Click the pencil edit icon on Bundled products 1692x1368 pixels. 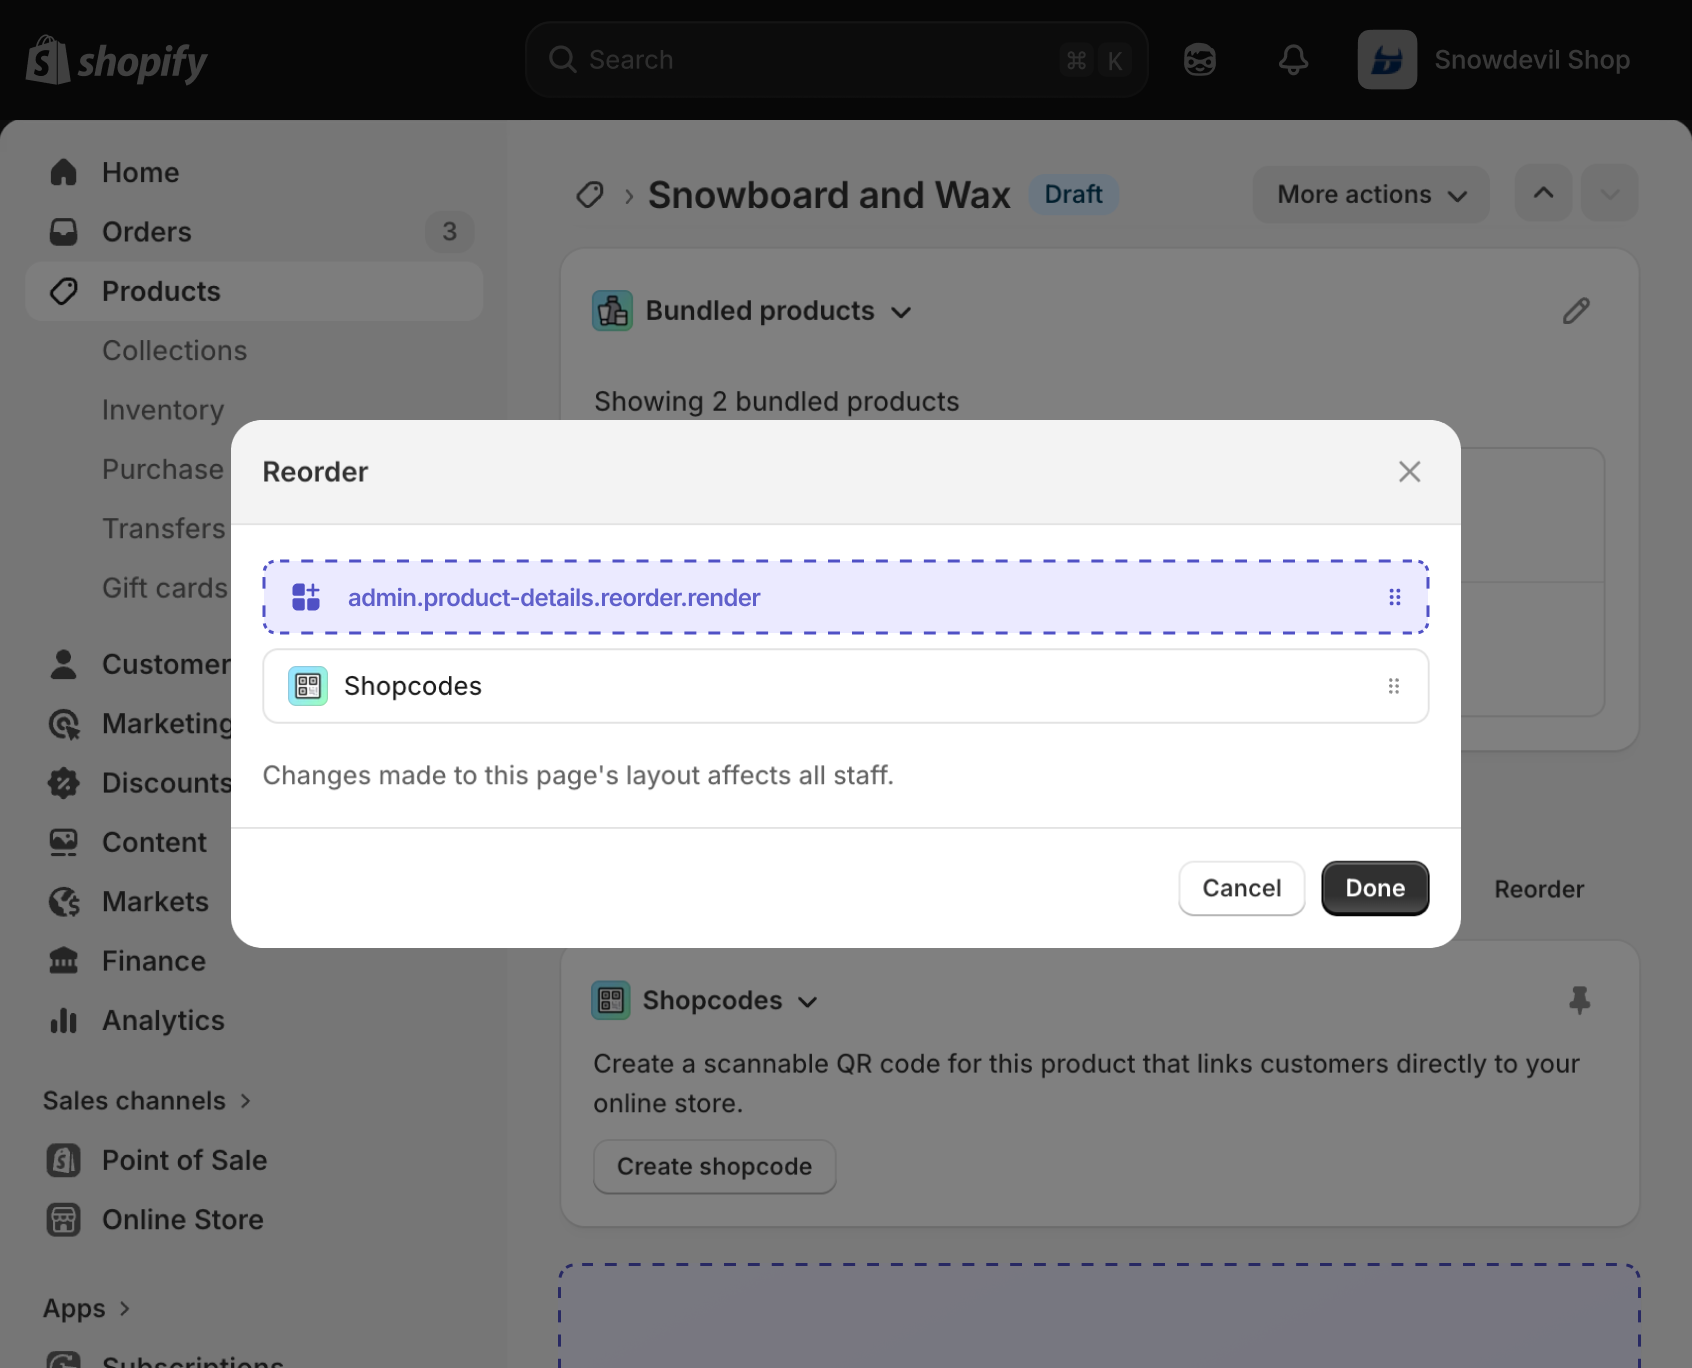[x=1576, y=311]
